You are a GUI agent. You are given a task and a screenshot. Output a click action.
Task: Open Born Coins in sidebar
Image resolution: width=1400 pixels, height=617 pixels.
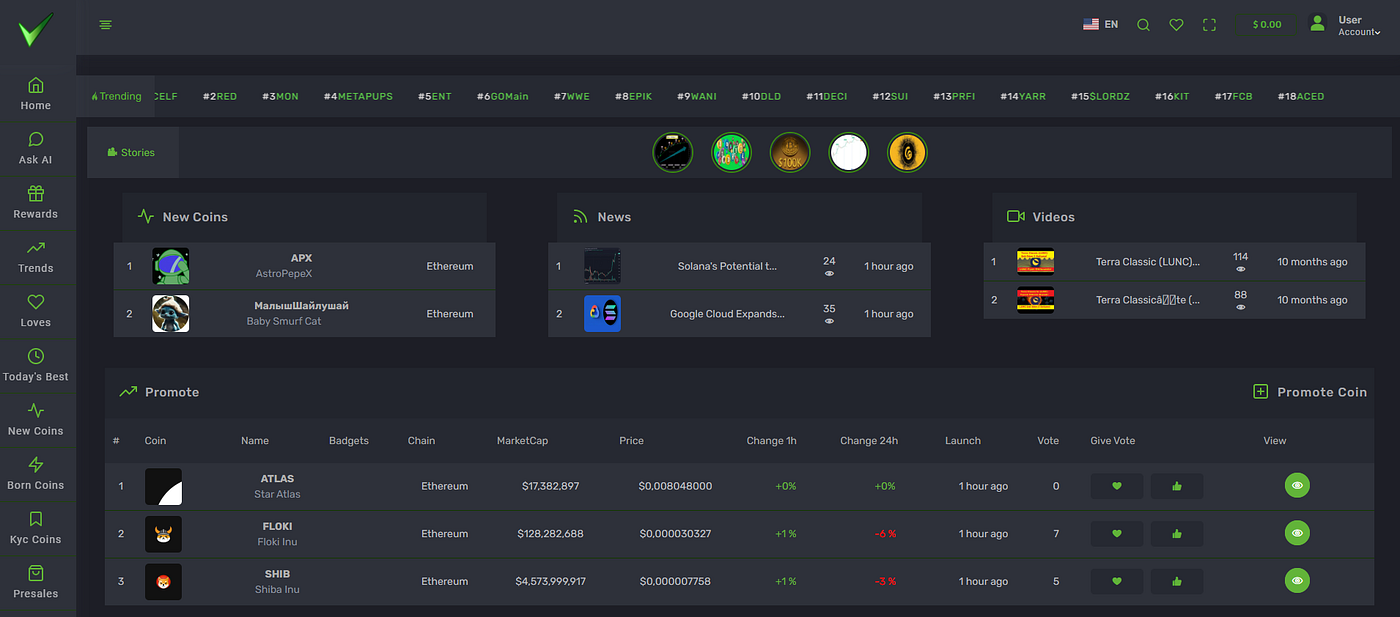(x=36, y=473)
